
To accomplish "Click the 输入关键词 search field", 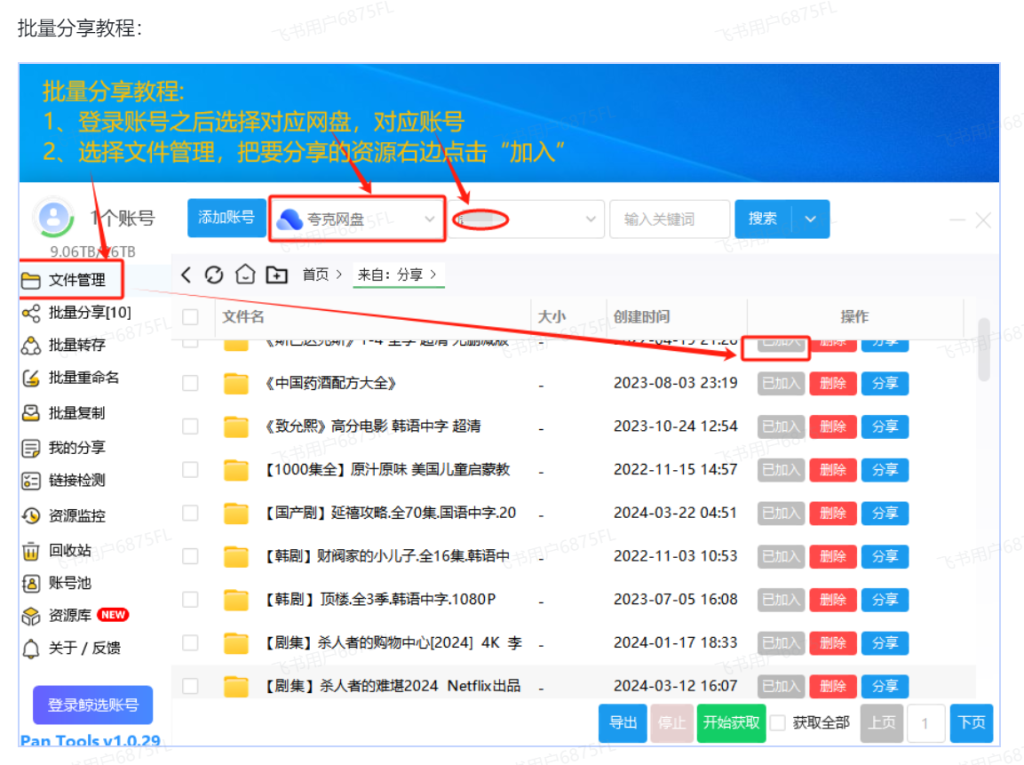I will pos(668,219).
